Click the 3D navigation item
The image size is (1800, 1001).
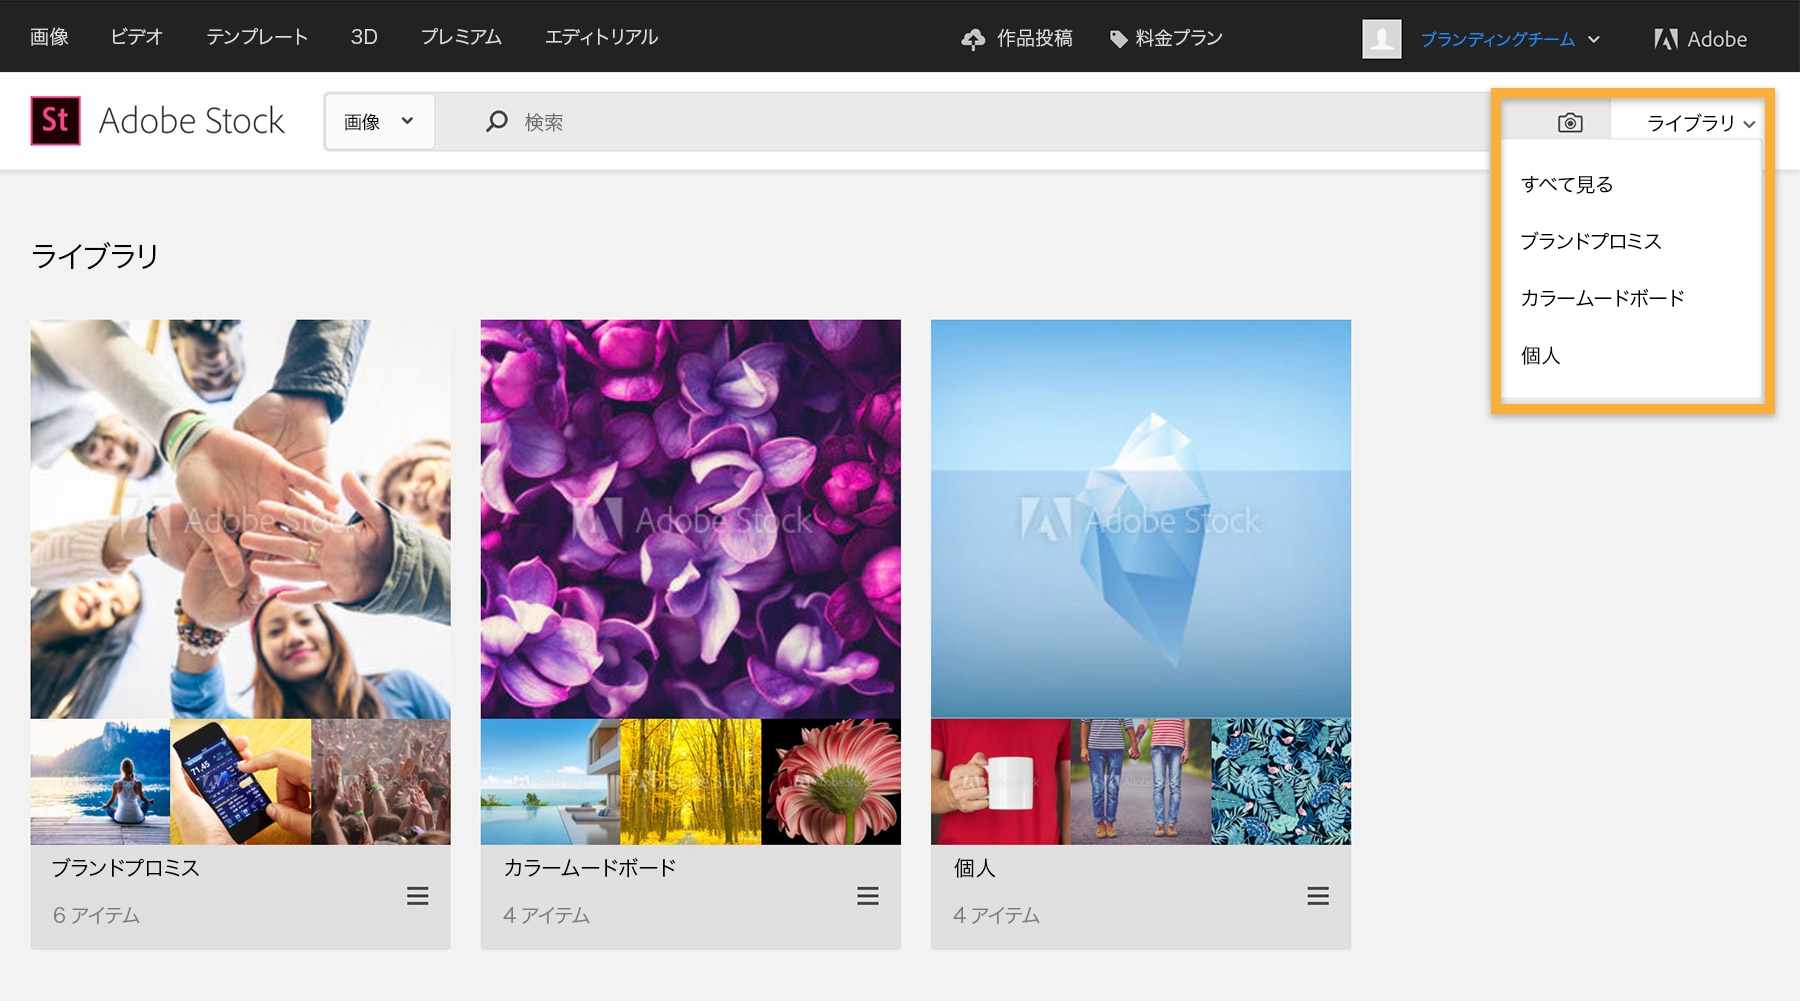point(365,37)
